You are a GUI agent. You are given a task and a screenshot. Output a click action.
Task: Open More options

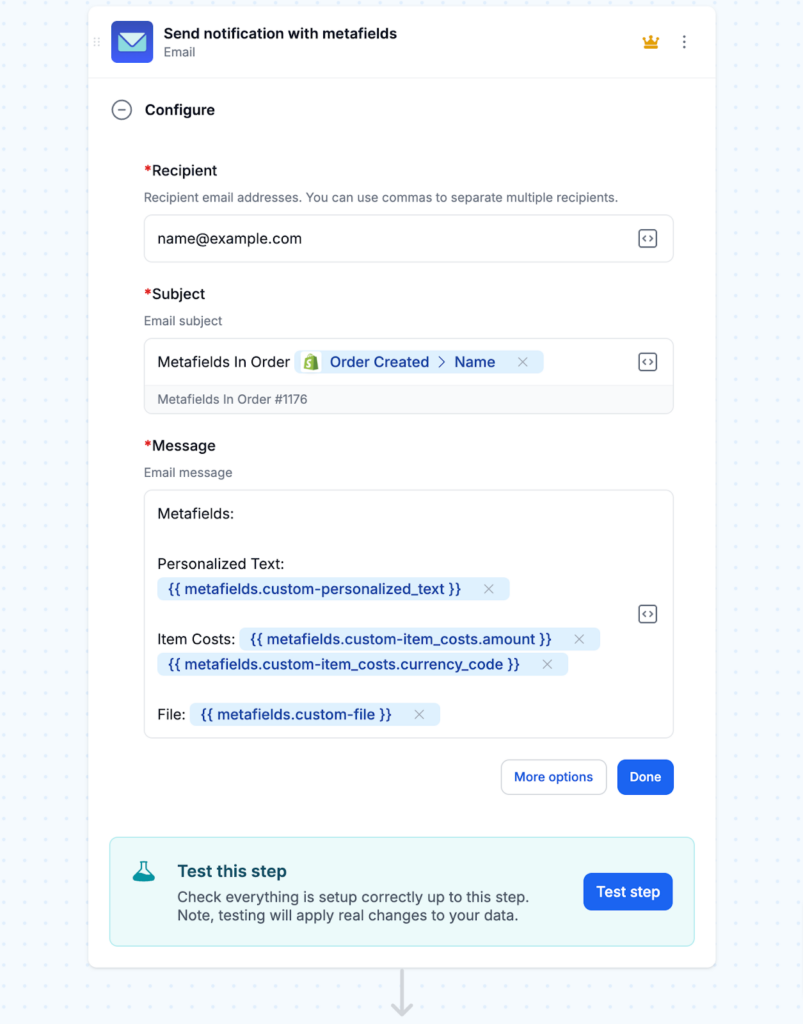pyautogui.click(x=553, y=777)
